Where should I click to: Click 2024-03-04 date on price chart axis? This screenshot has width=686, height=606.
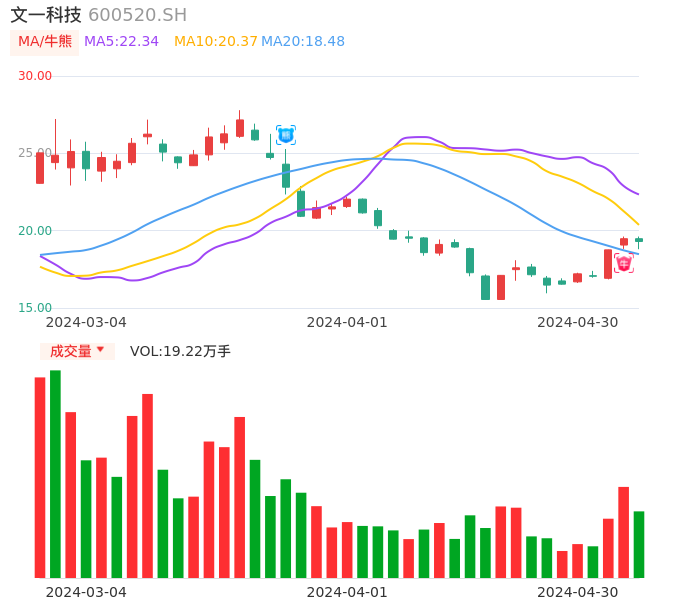tap(86, 322)
